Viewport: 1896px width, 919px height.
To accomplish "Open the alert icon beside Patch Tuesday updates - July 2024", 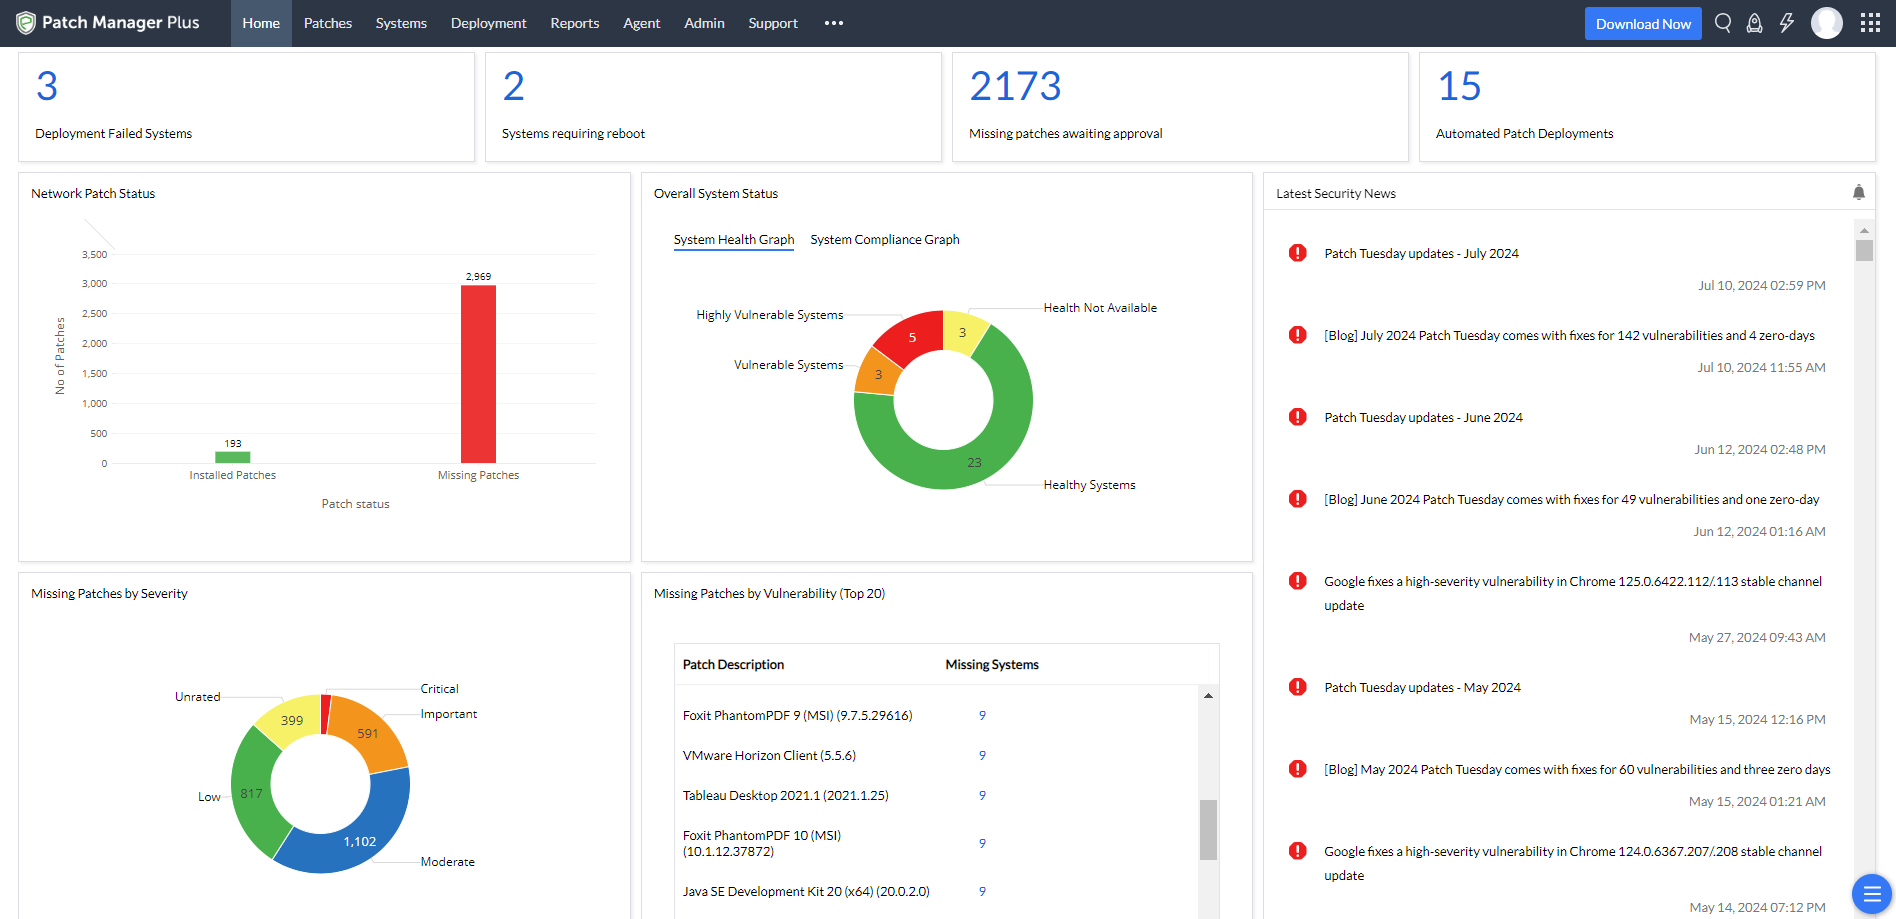I will pyautogui.click(x=1297, y=252).
